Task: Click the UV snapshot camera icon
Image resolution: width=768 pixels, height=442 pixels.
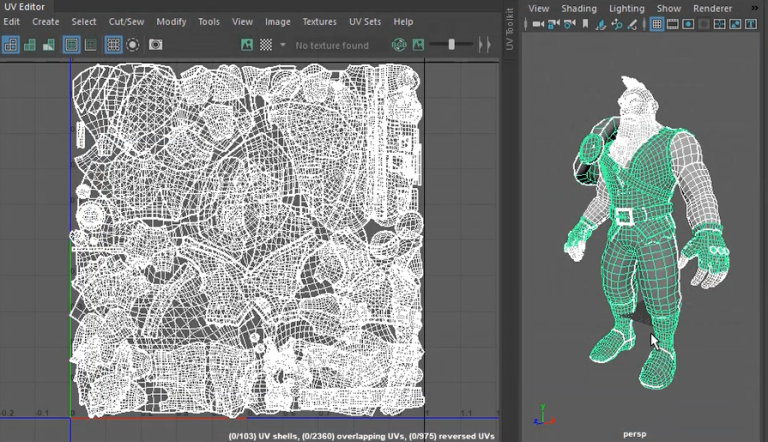Action: point(156,45)
